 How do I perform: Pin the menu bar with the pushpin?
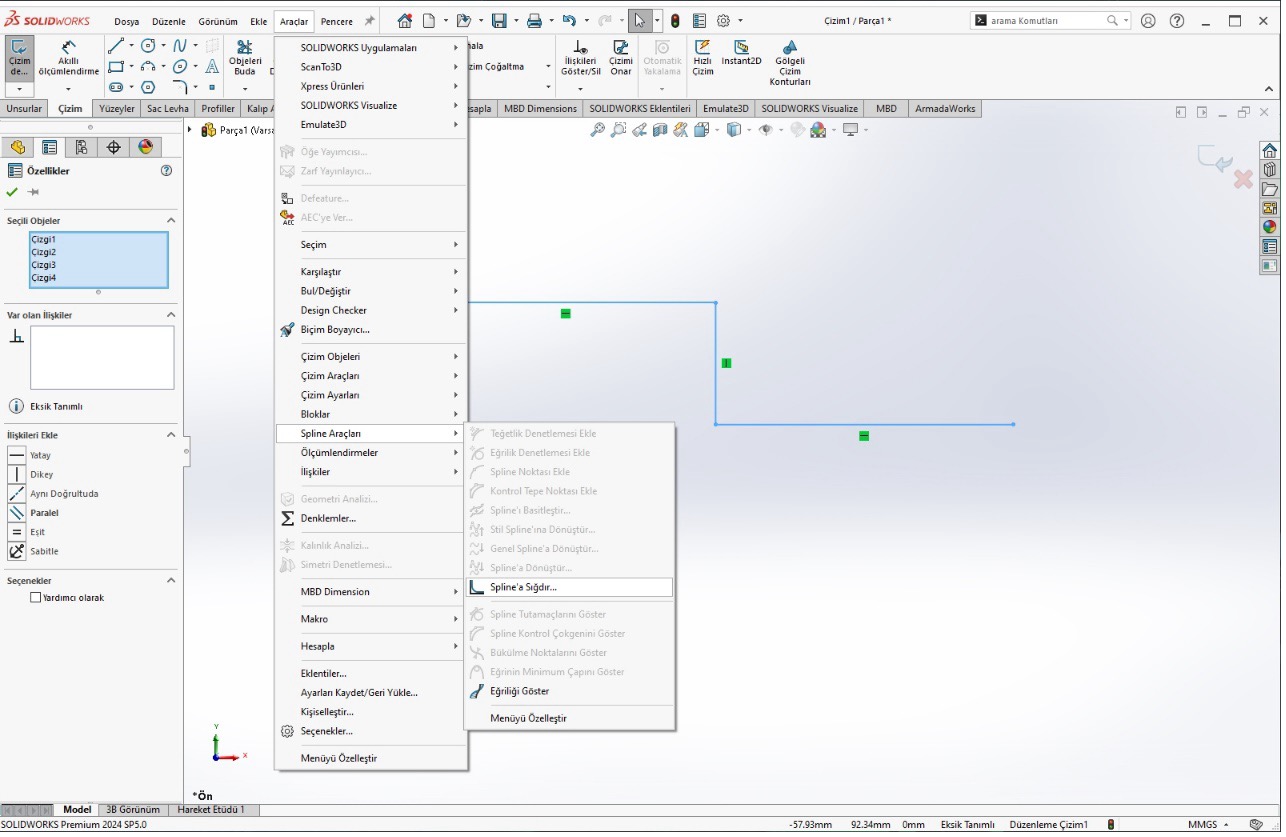369,20
